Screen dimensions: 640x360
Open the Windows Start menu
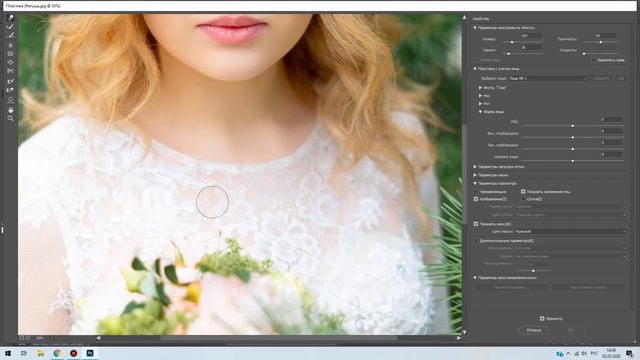(8, 353)
